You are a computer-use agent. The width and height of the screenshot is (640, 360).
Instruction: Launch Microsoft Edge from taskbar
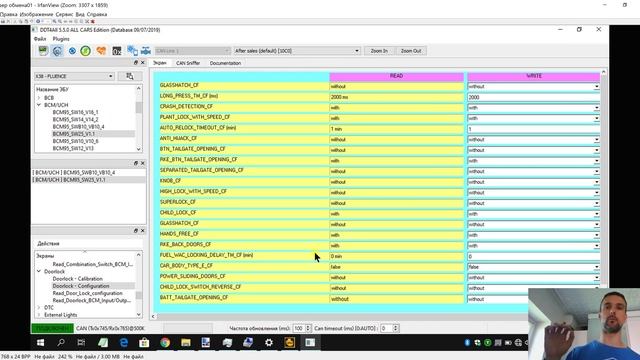(x=124, y=342)
